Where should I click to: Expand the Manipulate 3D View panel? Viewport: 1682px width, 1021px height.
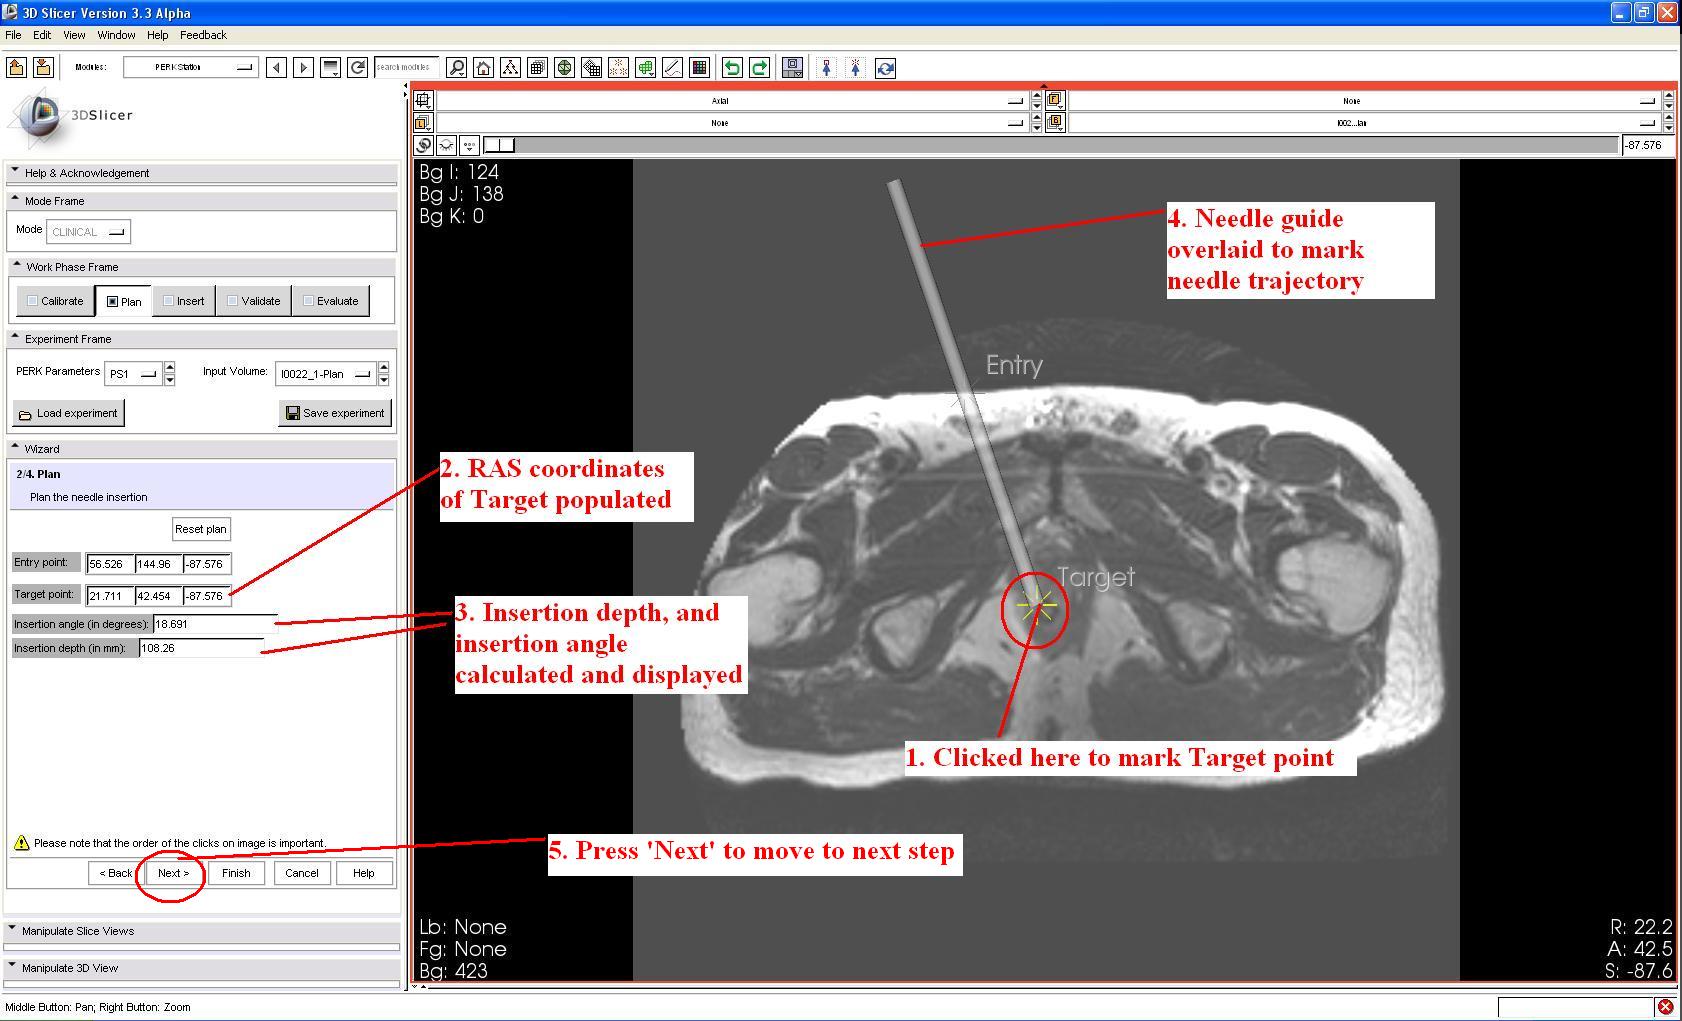pyautogui.click(x=70, y=968)
